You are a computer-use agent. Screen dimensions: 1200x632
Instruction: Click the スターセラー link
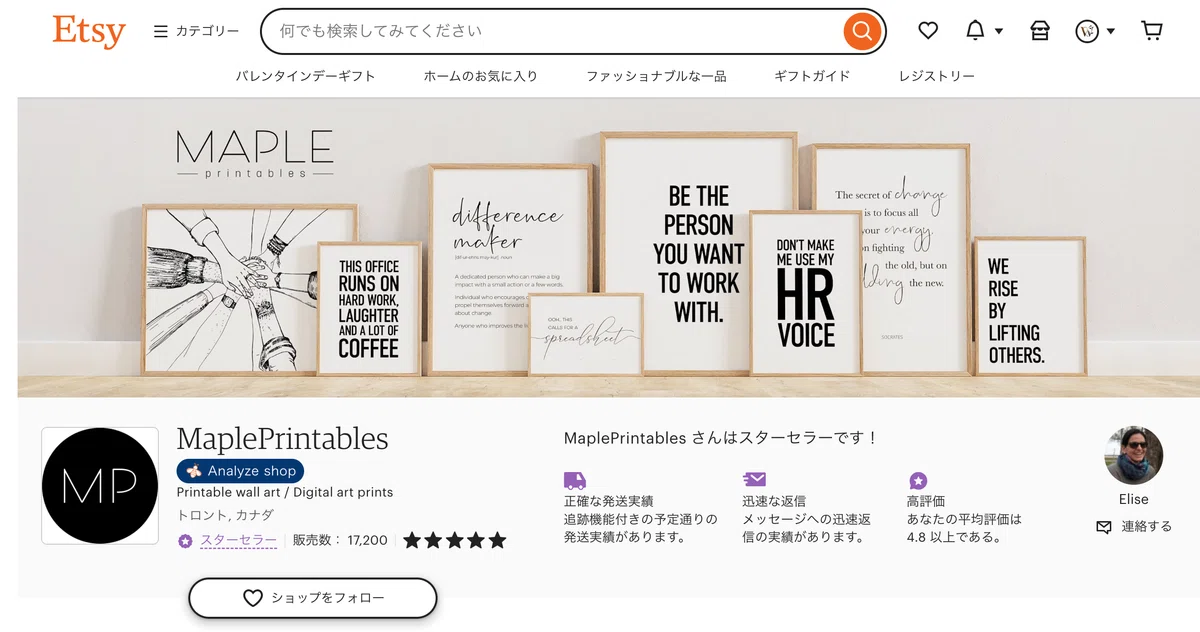click(238, 541)
